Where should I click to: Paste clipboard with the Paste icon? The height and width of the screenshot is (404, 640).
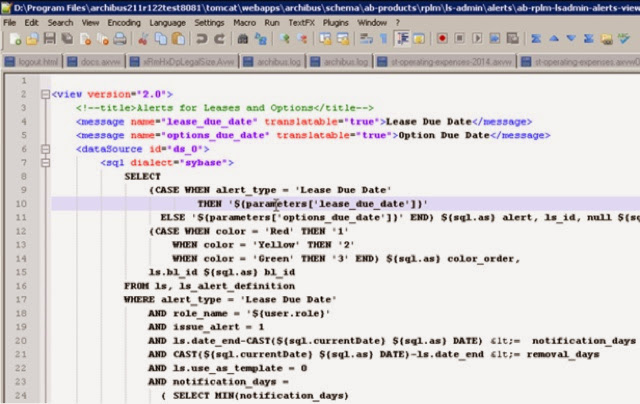coord(178,39)
